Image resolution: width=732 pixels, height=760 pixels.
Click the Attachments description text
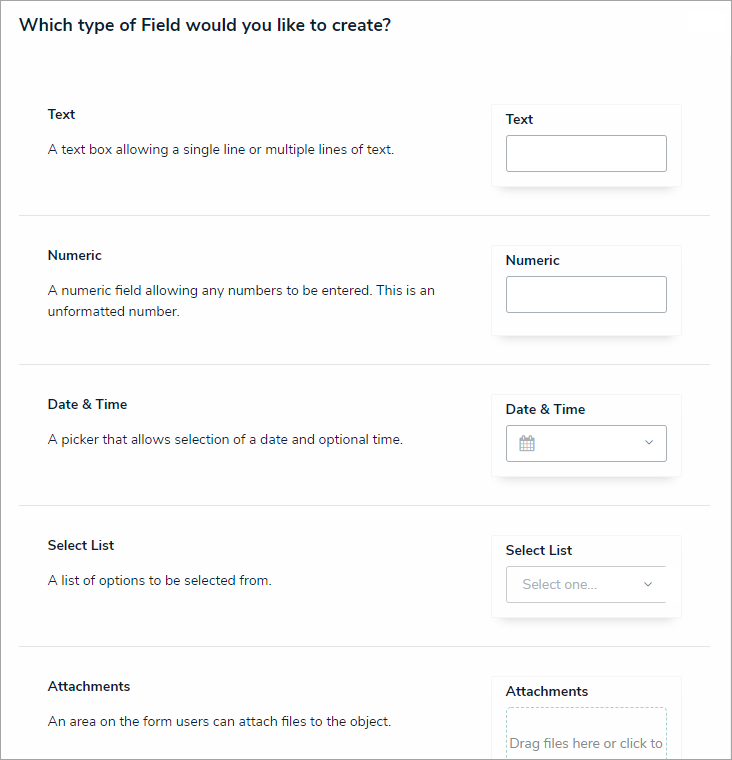219,721
